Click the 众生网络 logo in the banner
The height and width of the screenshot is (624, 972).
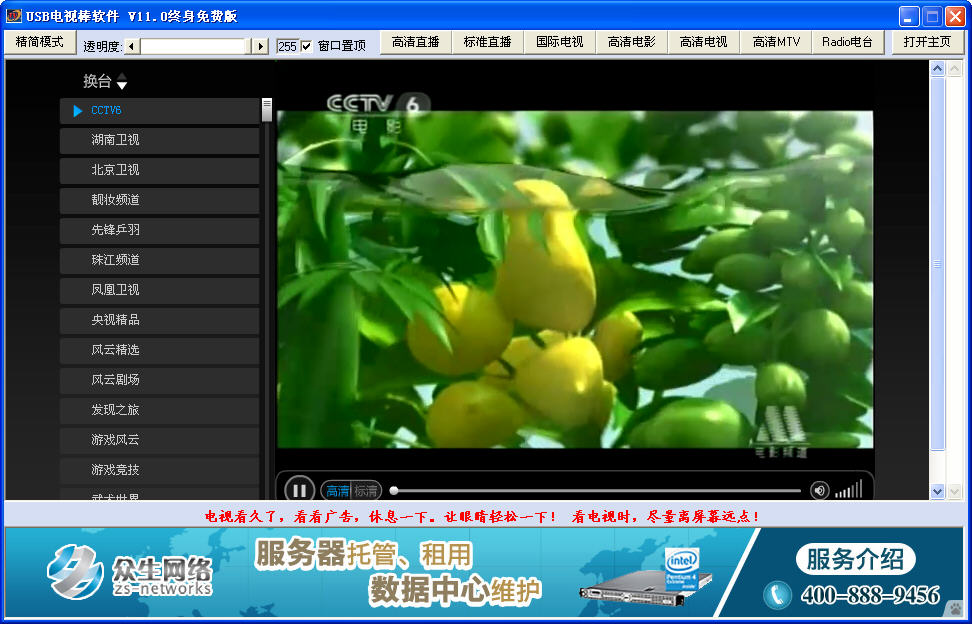coord(130,572)
